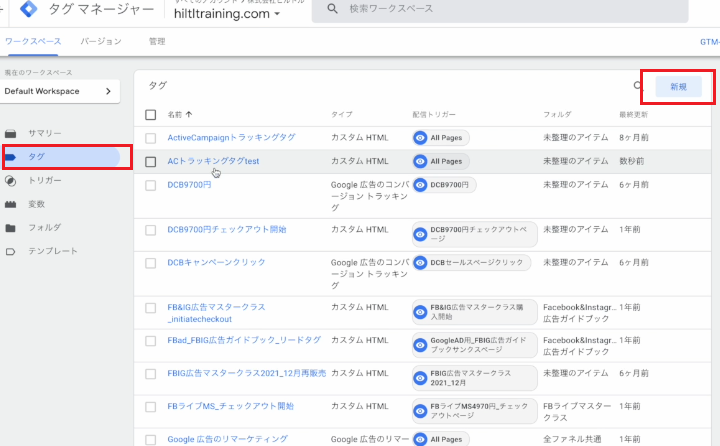Click the All Pages chip in Google 広告のリマーケティング row

click(x=441, y=439)
